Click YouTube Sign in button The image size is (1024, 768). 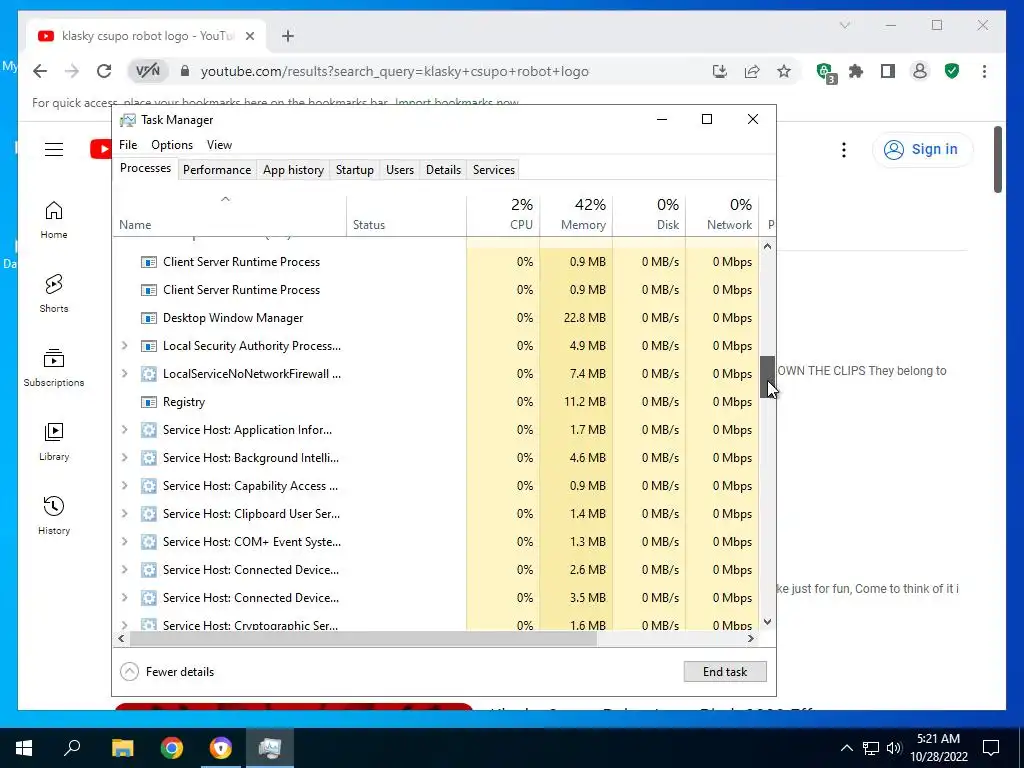(x=922, y=150)
